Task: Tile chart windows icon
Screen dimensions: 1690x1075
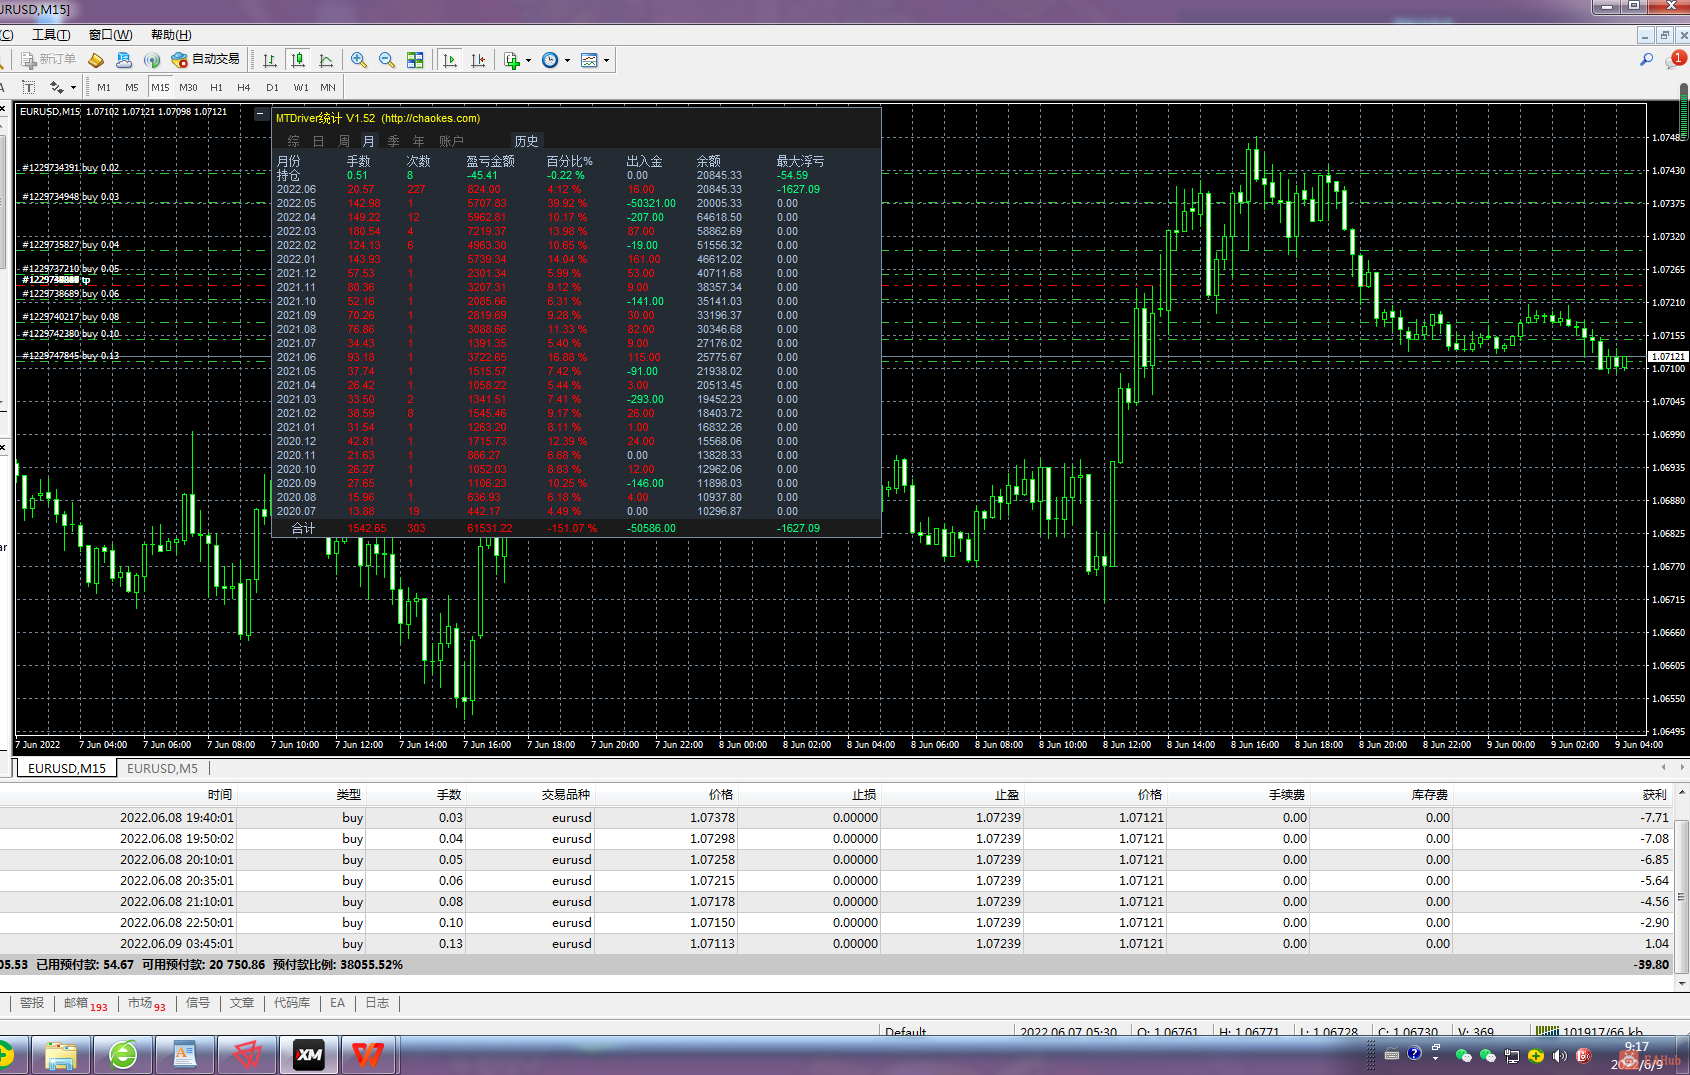Action: pos(415,60)
